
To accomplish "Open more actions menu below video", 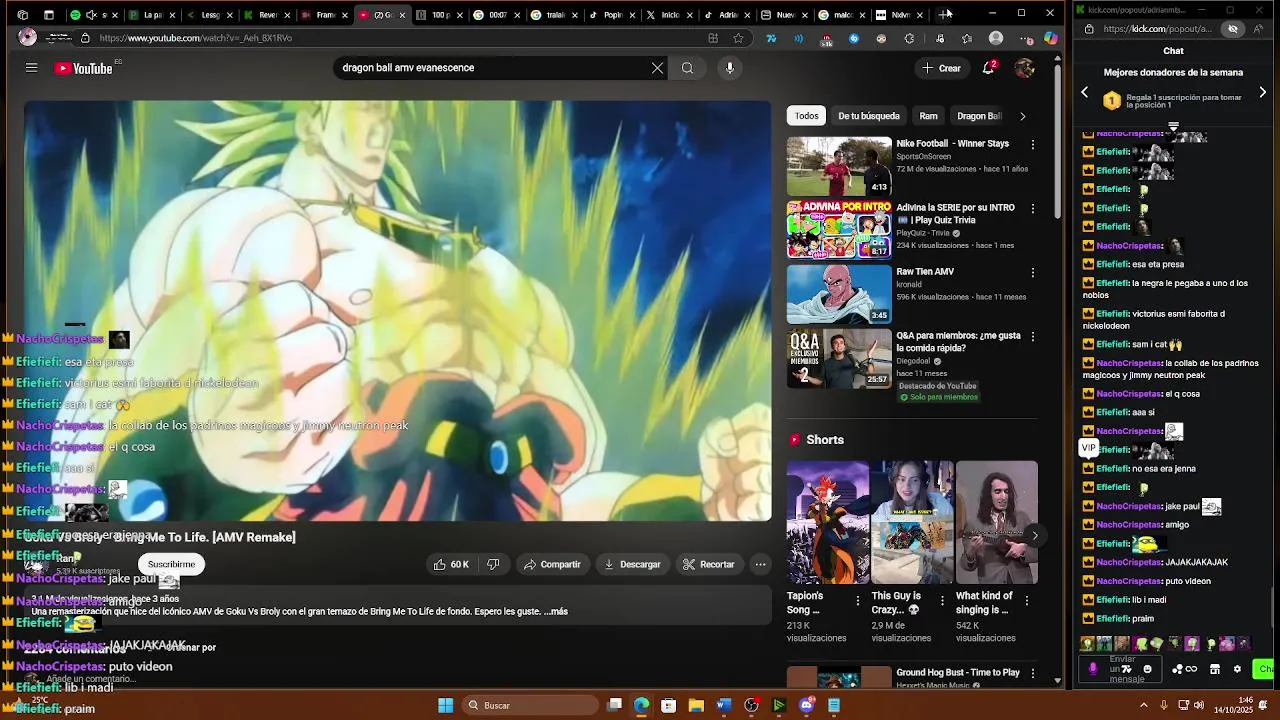I will pyautogui.click(x=760, y=564).
